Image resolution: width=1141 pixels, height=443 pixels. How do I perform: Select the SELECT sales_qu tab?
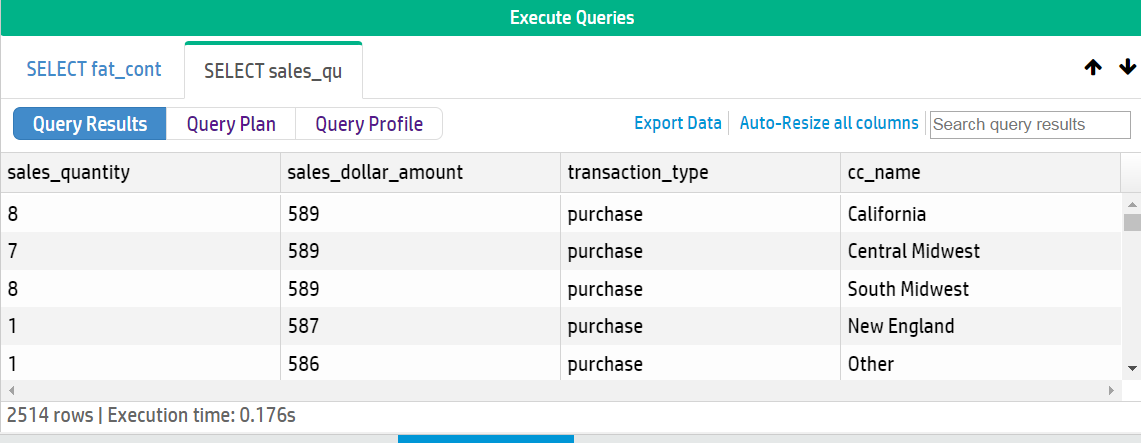tap(273, 71)
